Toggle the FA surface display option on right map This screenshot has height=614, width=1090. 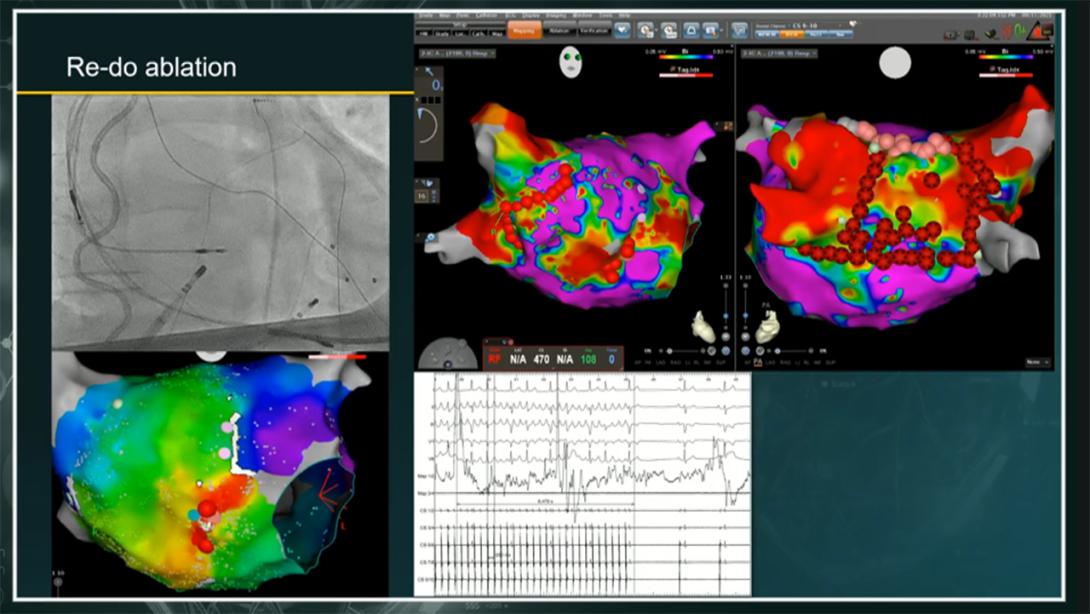coord(758,362)
